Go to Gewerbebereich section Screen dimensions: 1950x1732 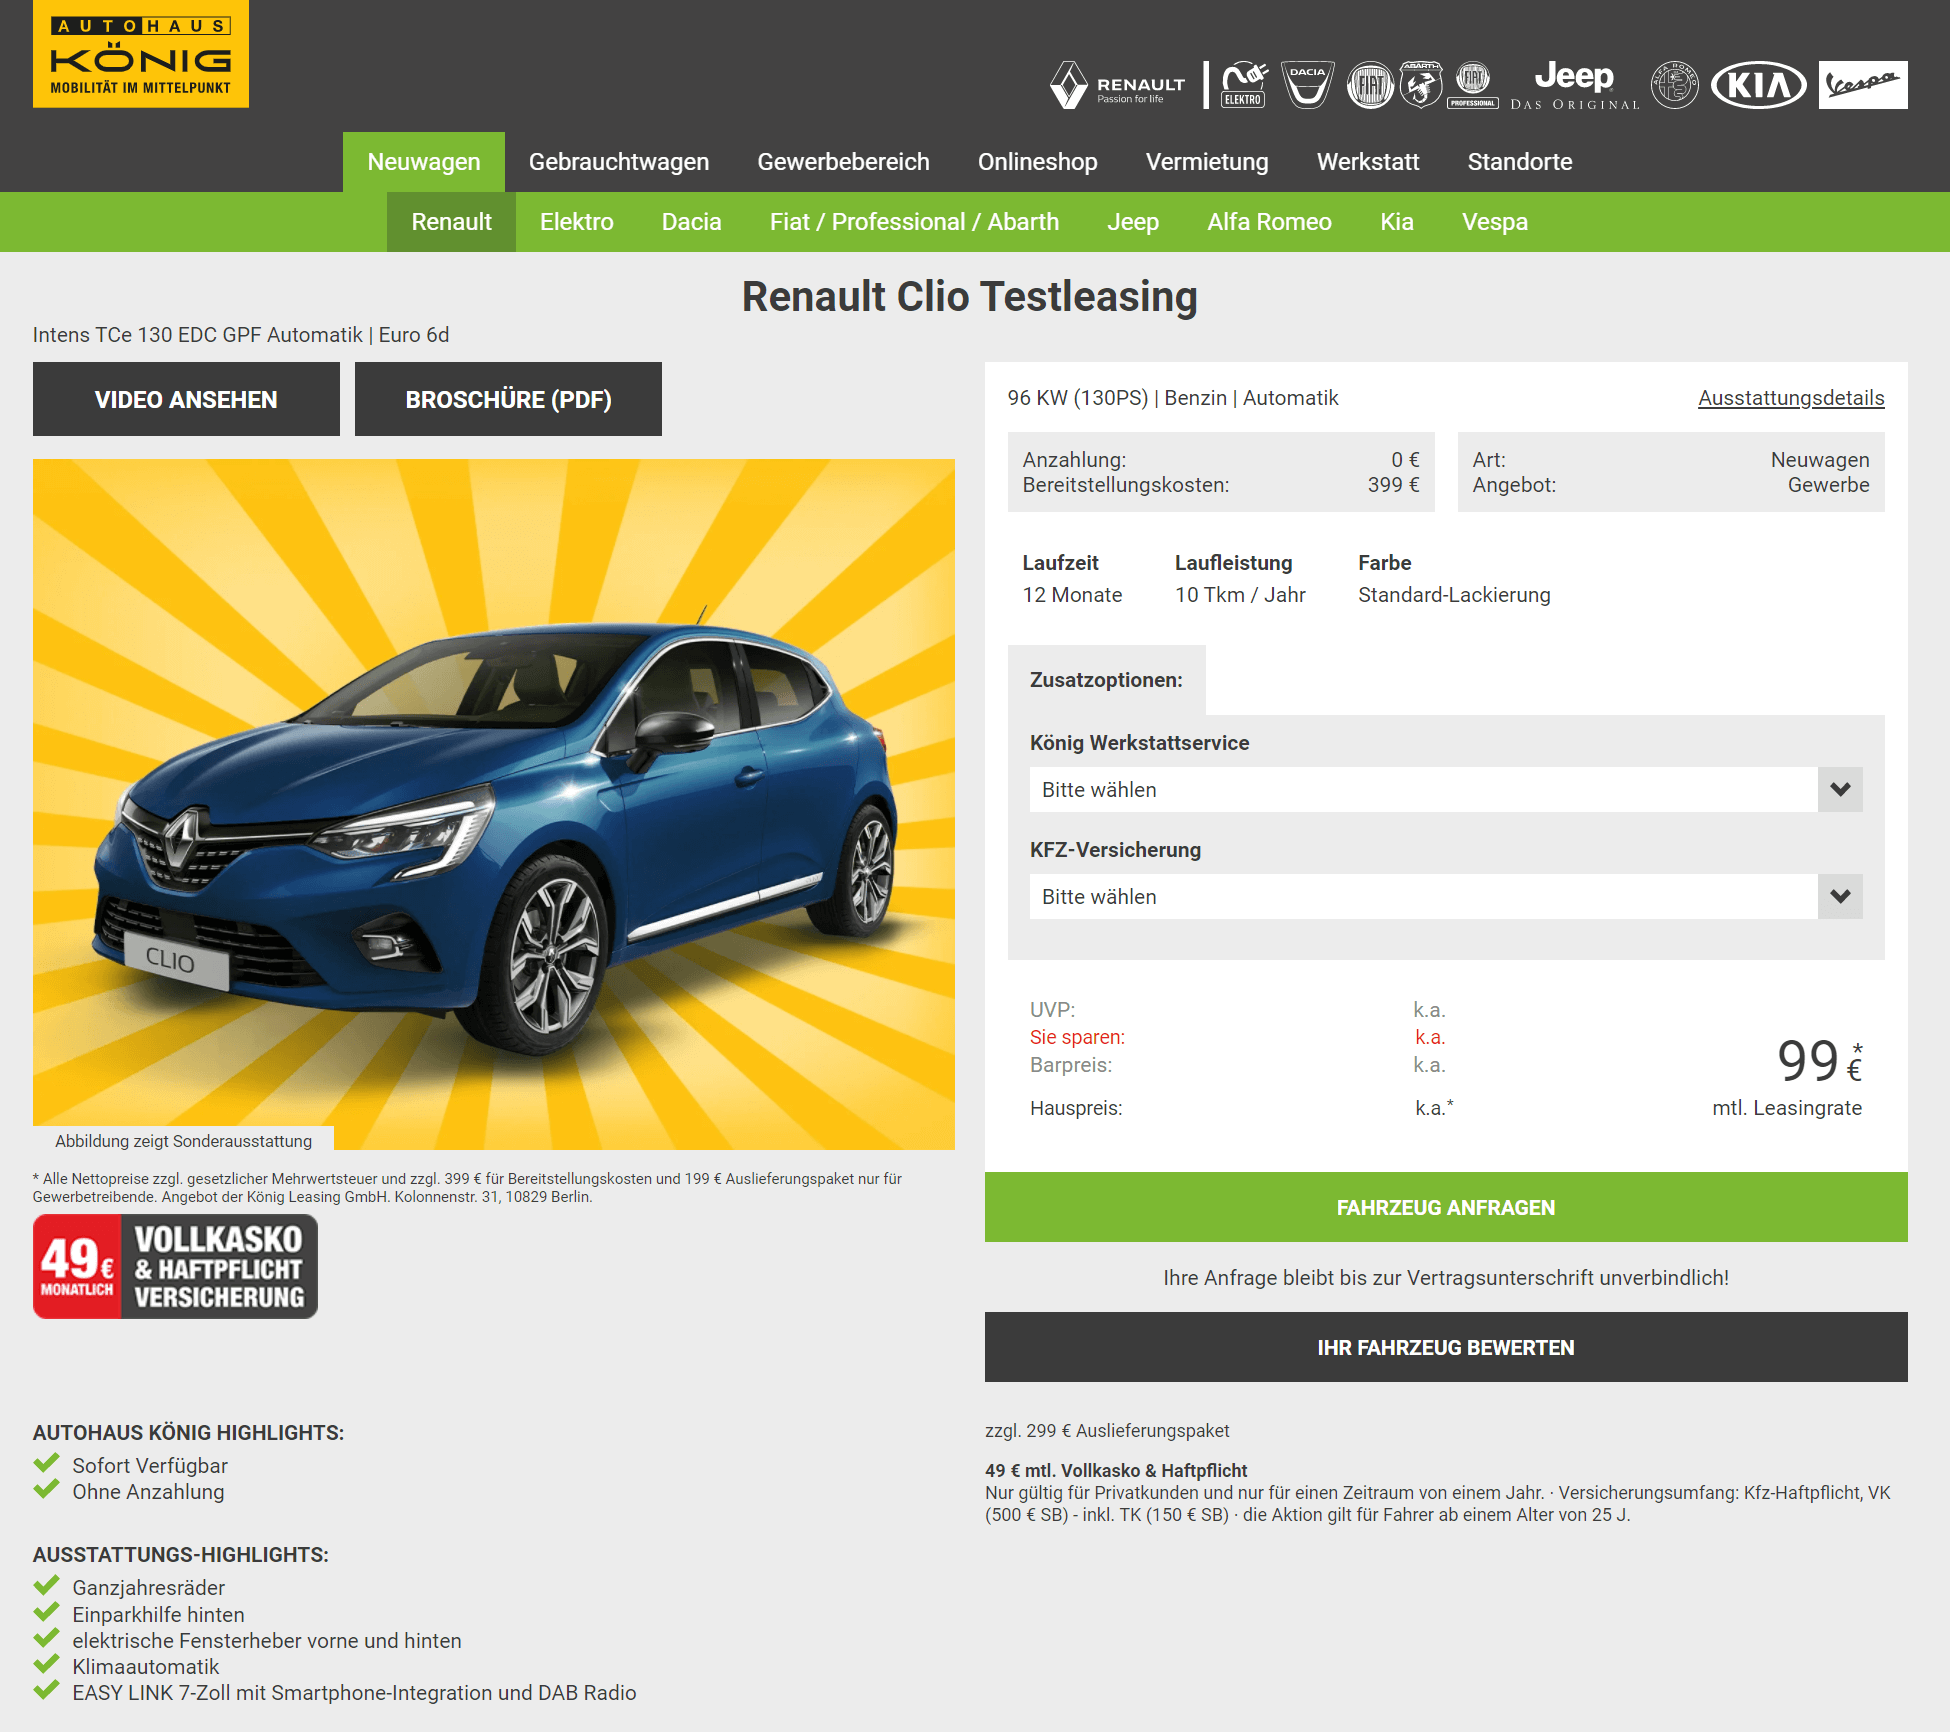[x=844, y=162]
